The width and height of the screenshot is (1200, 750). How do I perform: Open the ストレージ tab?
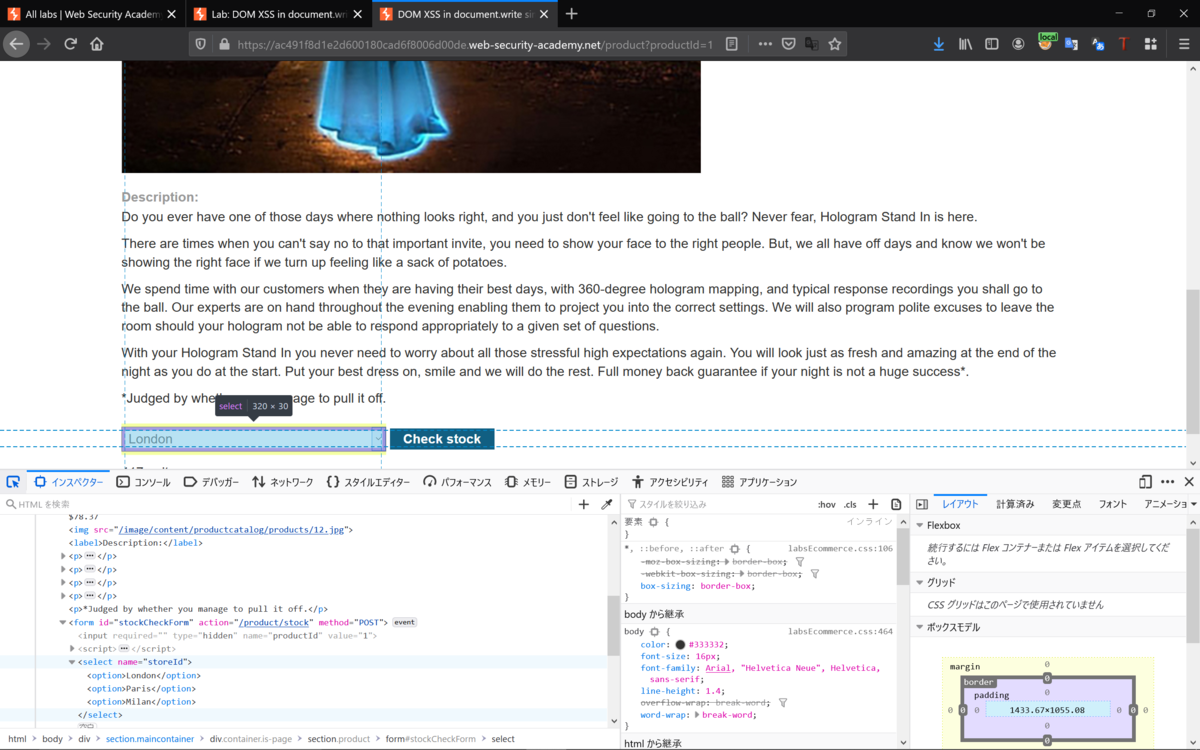pos(591,482)
